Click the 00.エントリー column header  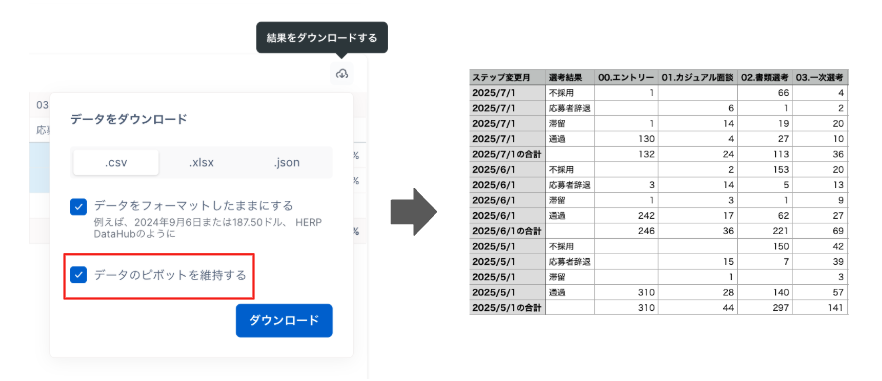627,77
